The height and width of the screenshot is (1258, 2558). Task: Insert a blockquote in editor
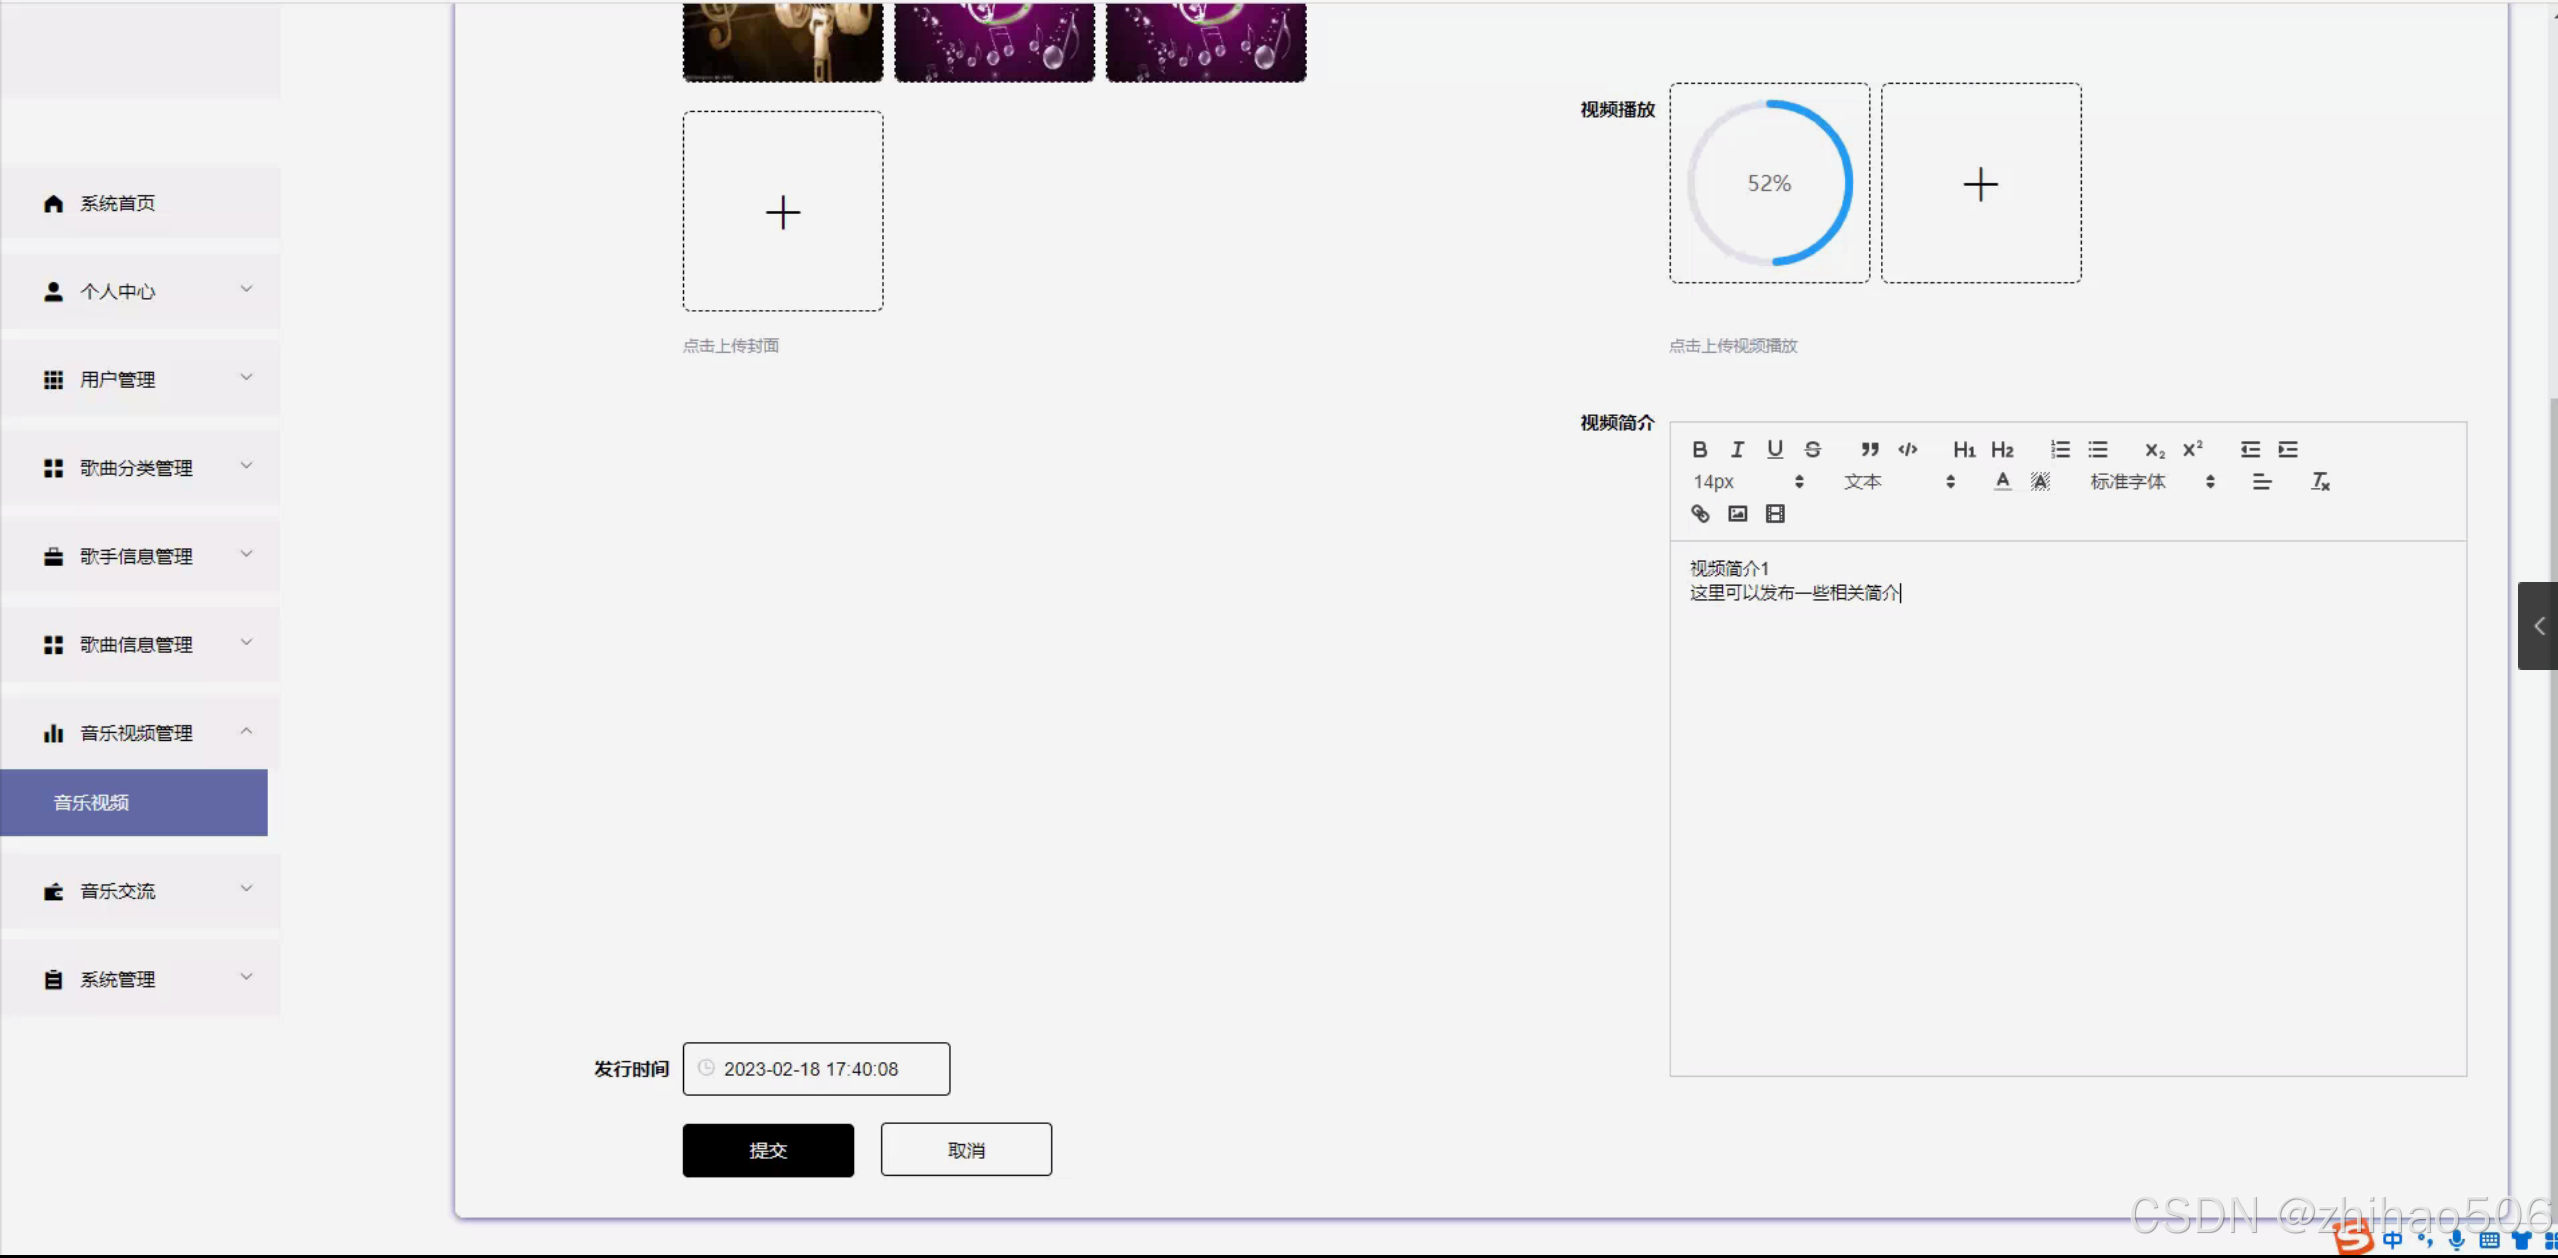click(1869, 450)
